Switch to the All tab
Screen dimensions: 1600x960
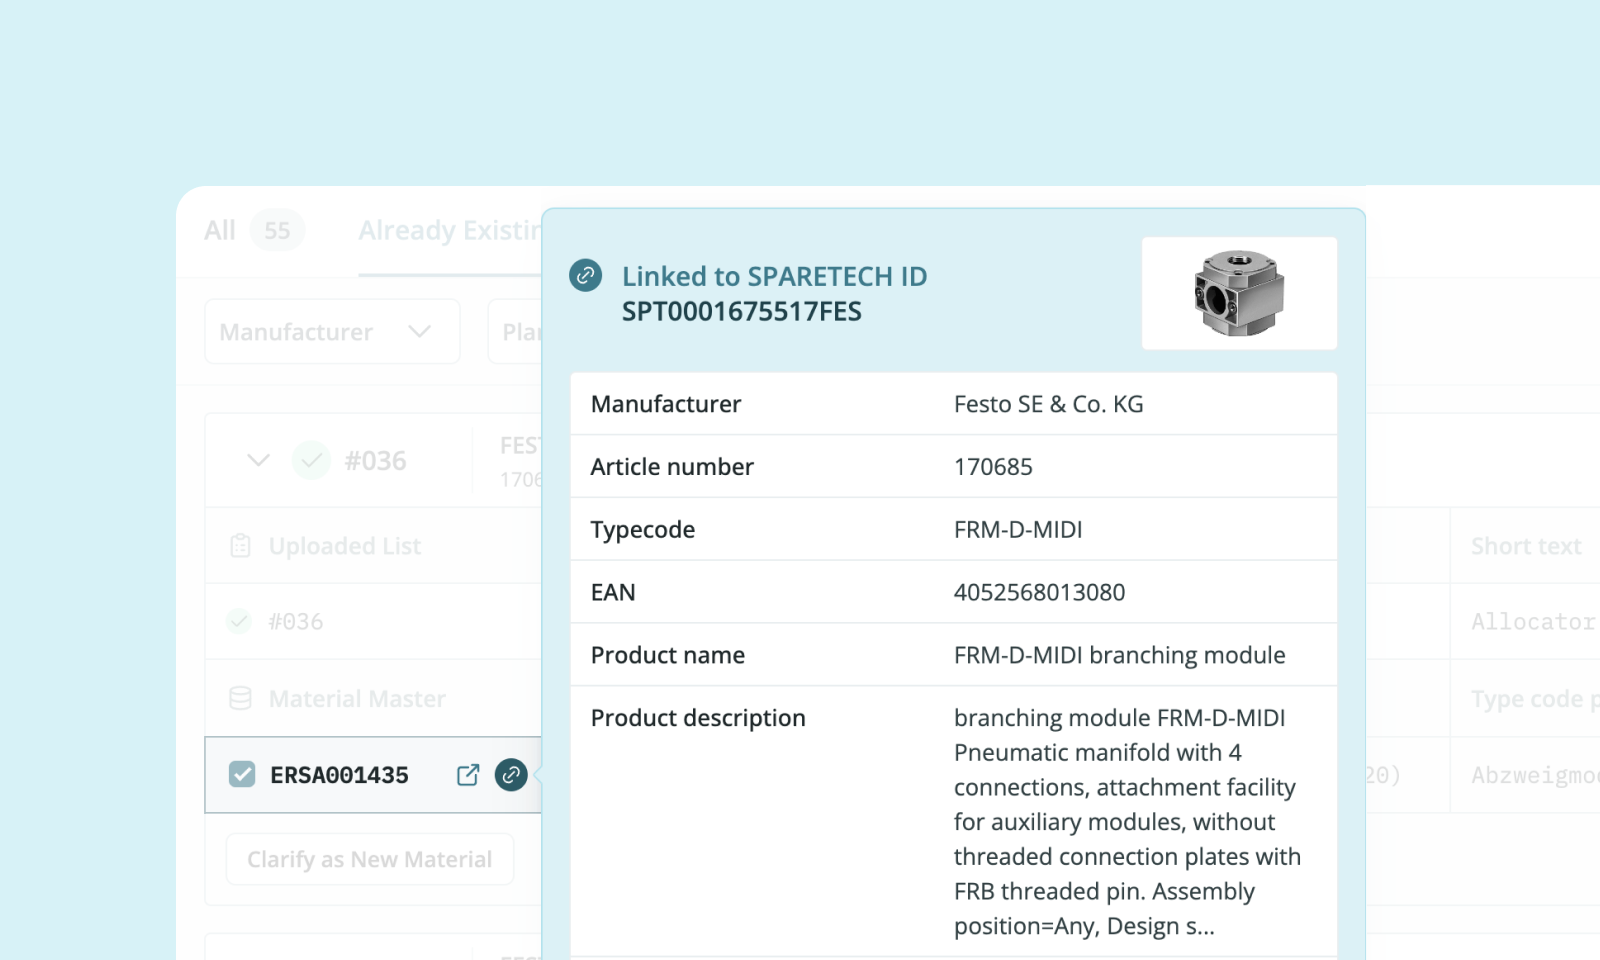(x=220, y=230)
